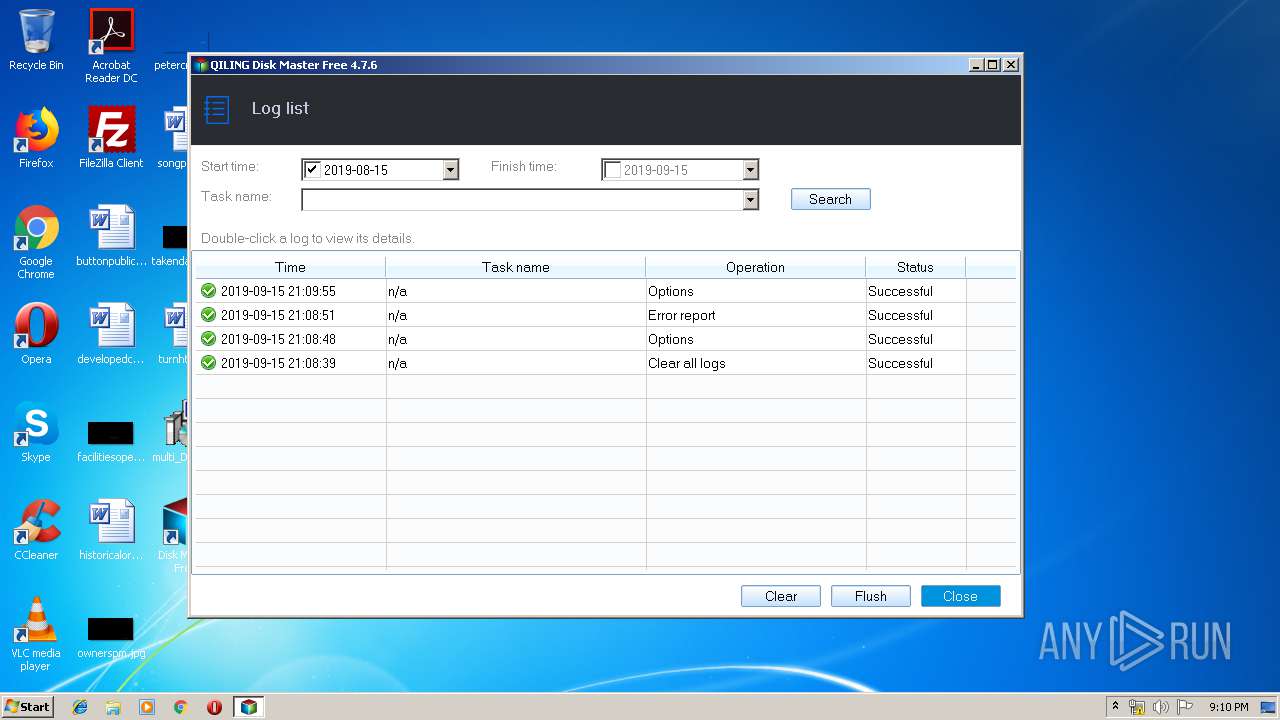The height and width of the screenshot is (720, 1280).
Task: Expand the Task name dropdown list
Action: pos(750,200)
